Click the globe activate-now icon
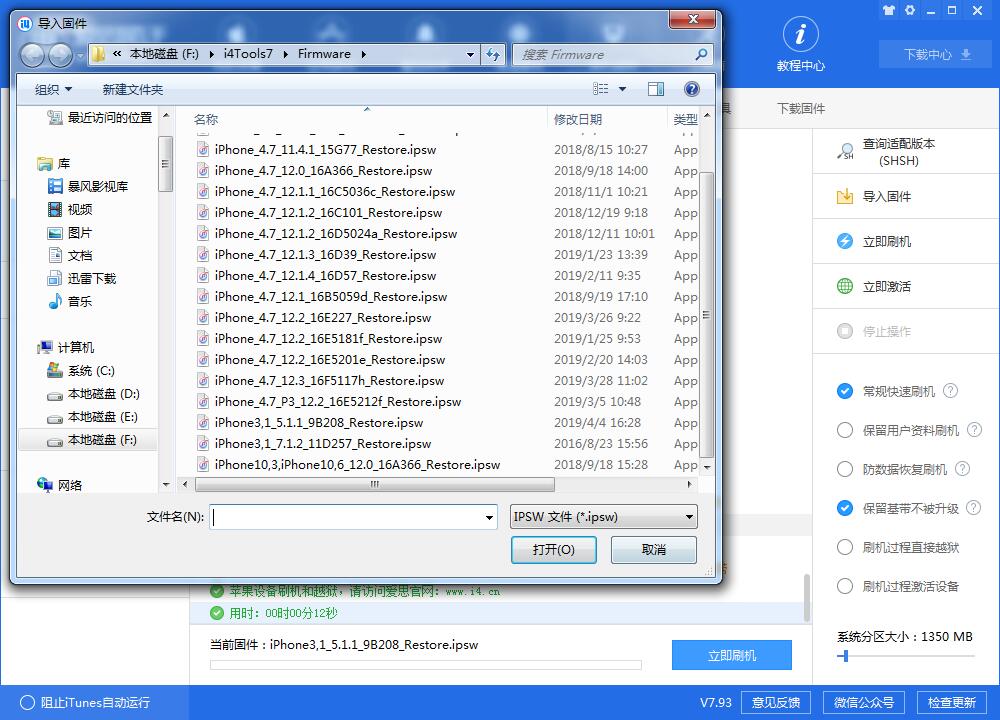The height and width of the screenshot is (720, 1000). [844, 286]
